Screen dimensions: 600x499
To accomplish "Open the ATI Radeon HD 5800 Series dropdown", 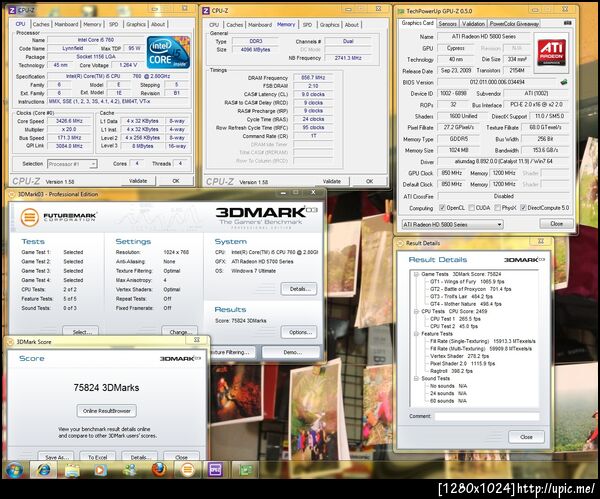I will [452, 225].
